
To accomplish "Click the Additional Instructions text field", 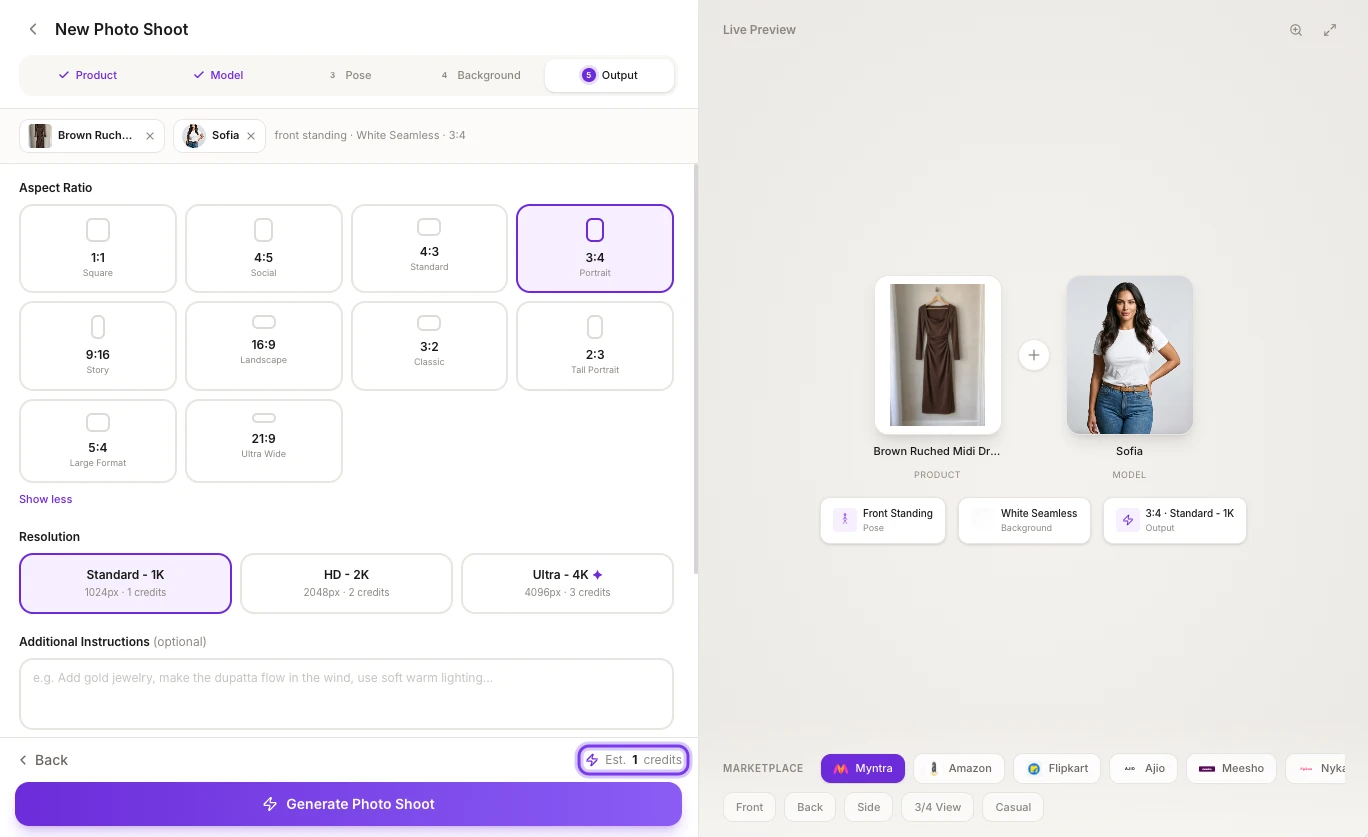I will [x=346, y=694].
